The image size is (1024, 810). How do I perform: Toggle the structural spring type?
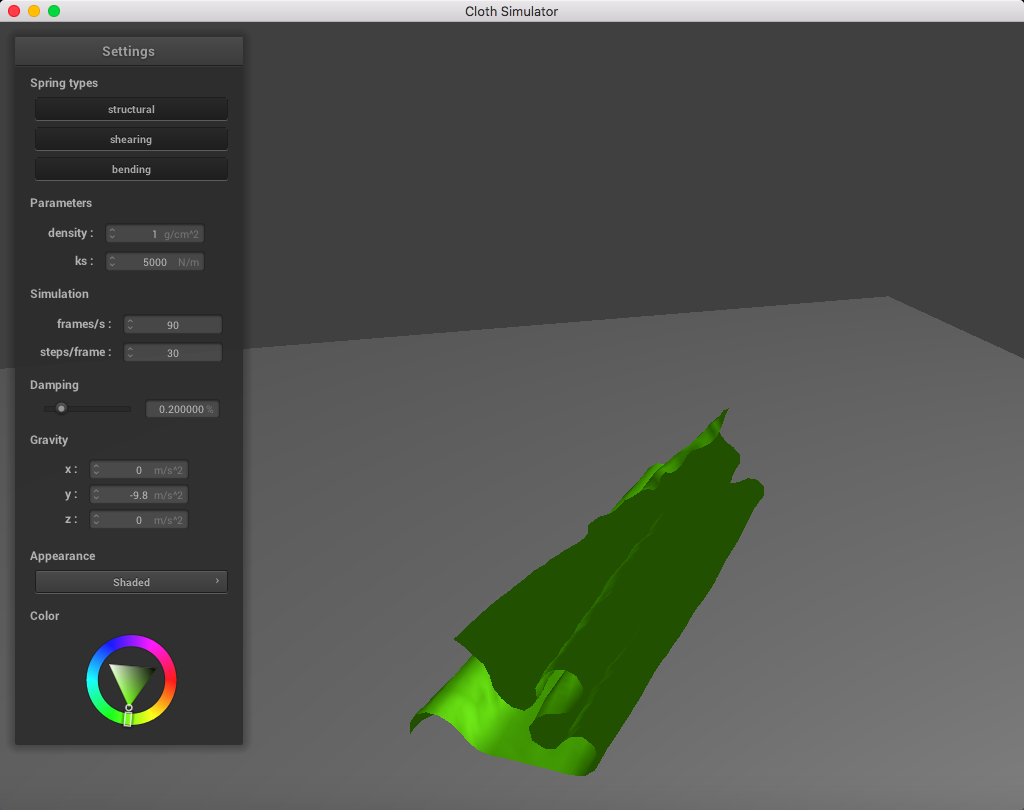pyautogui.click(x=131, y=109)
